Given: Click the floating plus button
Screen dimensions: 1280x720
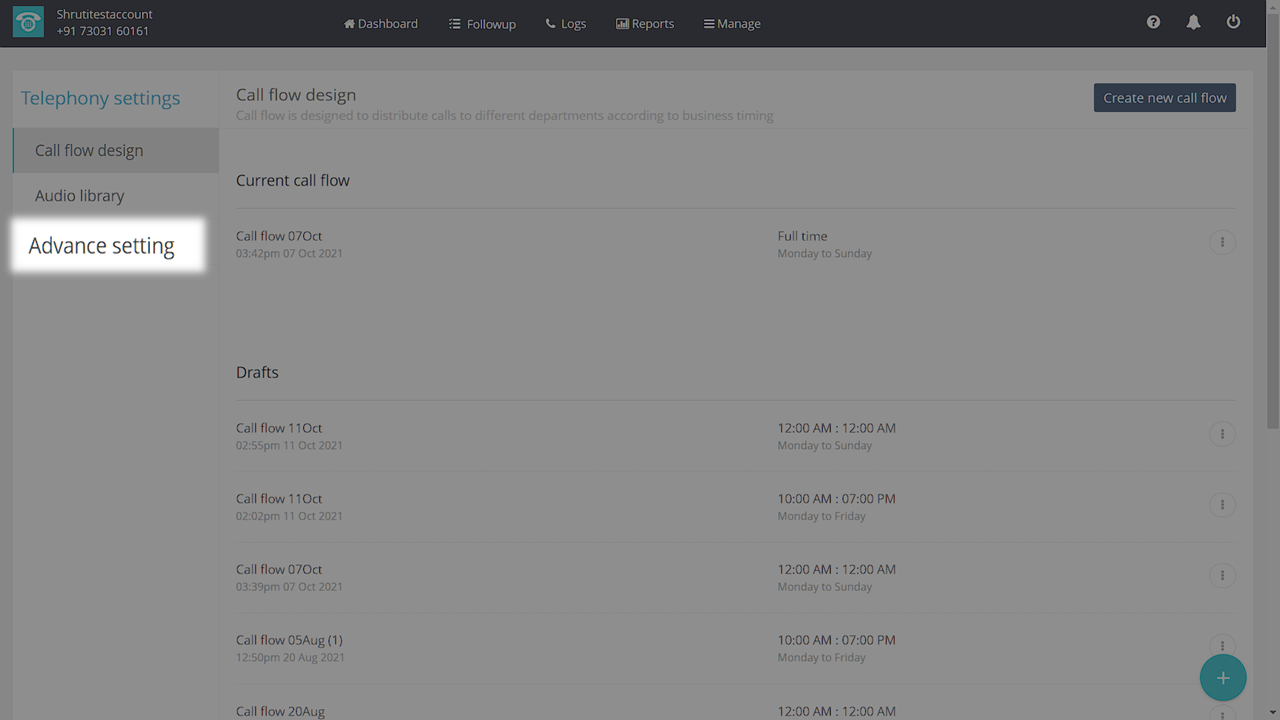Looking at the screenshot, I should 1222,678.
